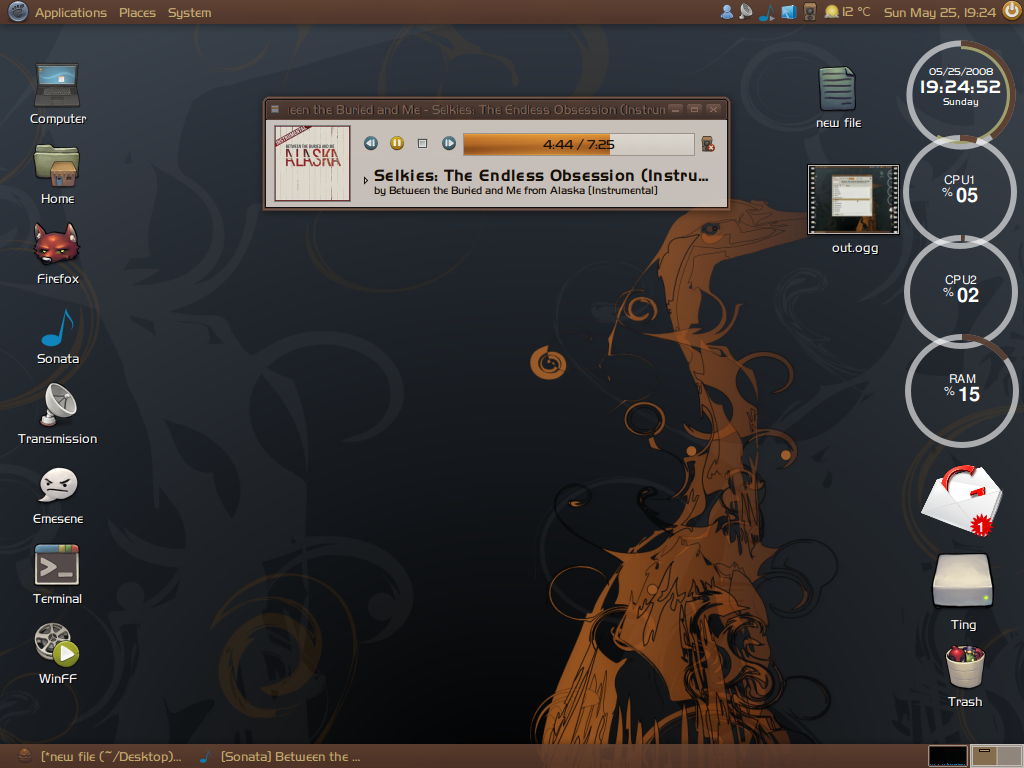
Task: Skip to the next track in Sonata
Action: (x=449, y=144)
